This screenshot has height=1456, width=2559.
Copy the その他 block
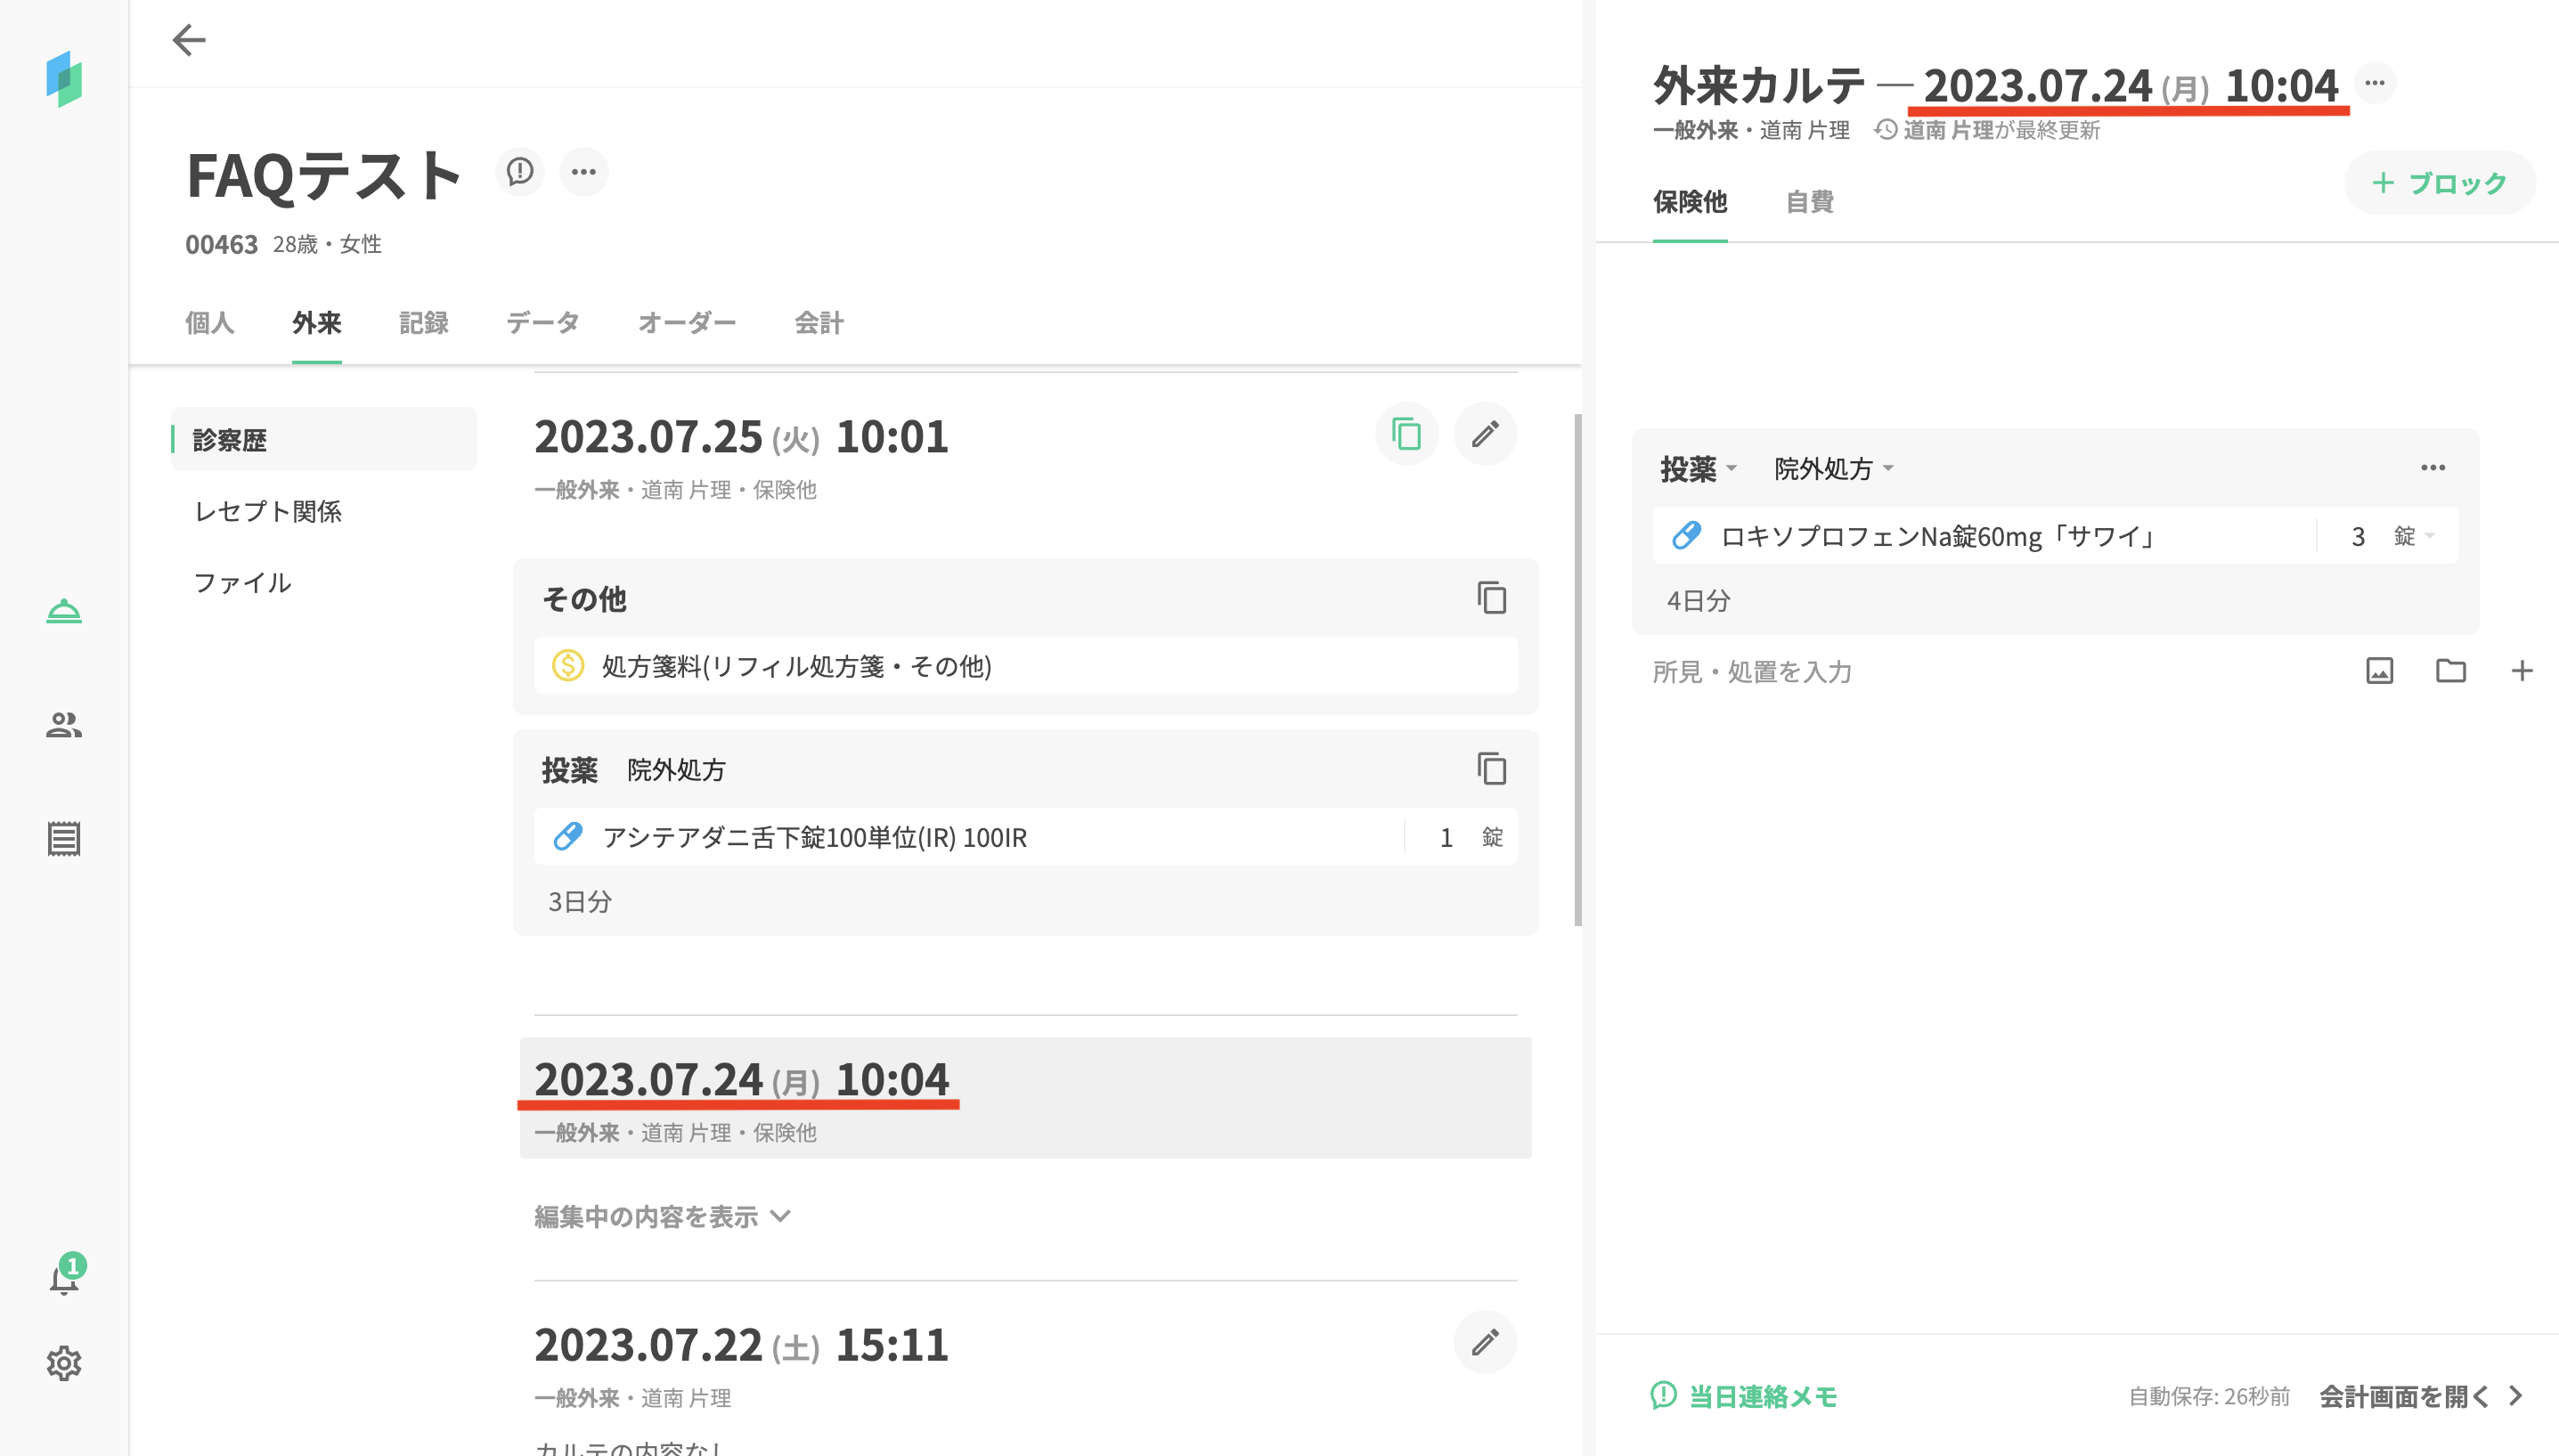click(x=1491, y=598)
